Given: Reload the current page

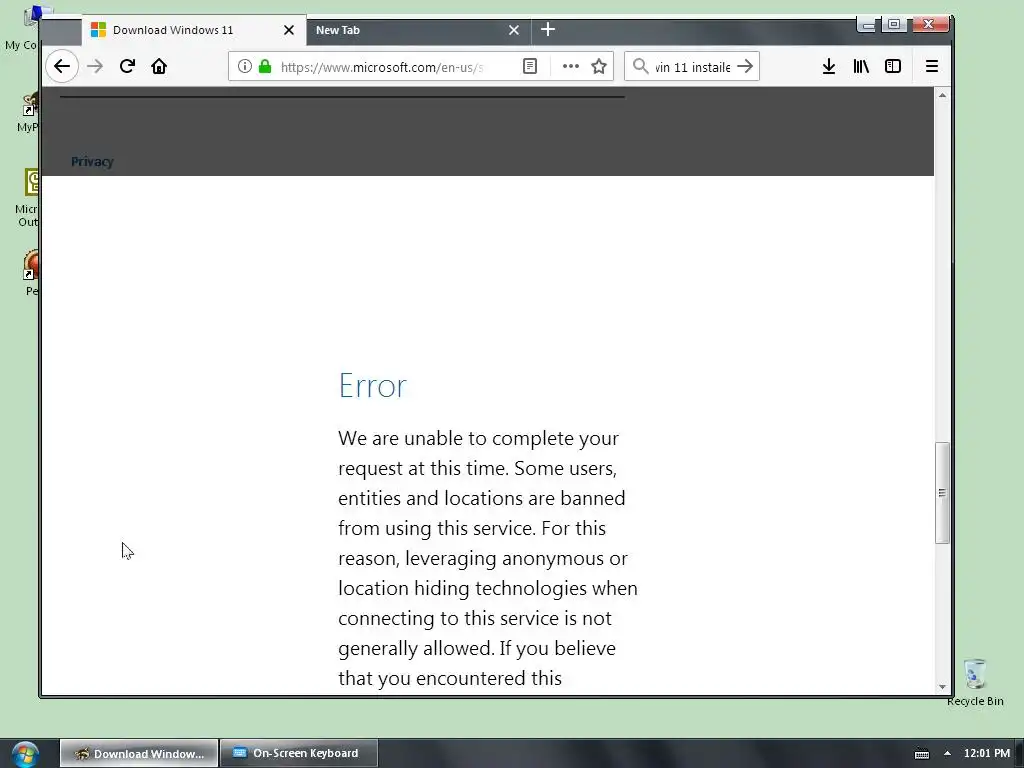Looking at the screenshot, I should [x=127, y=66].
